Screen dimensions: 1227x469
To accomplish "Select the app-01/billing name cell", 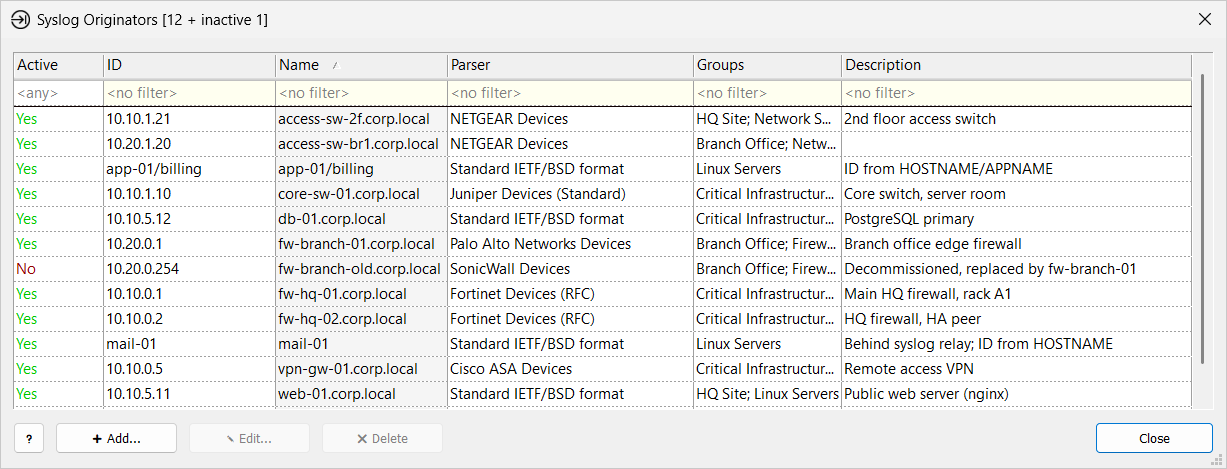I will [361, 169].
